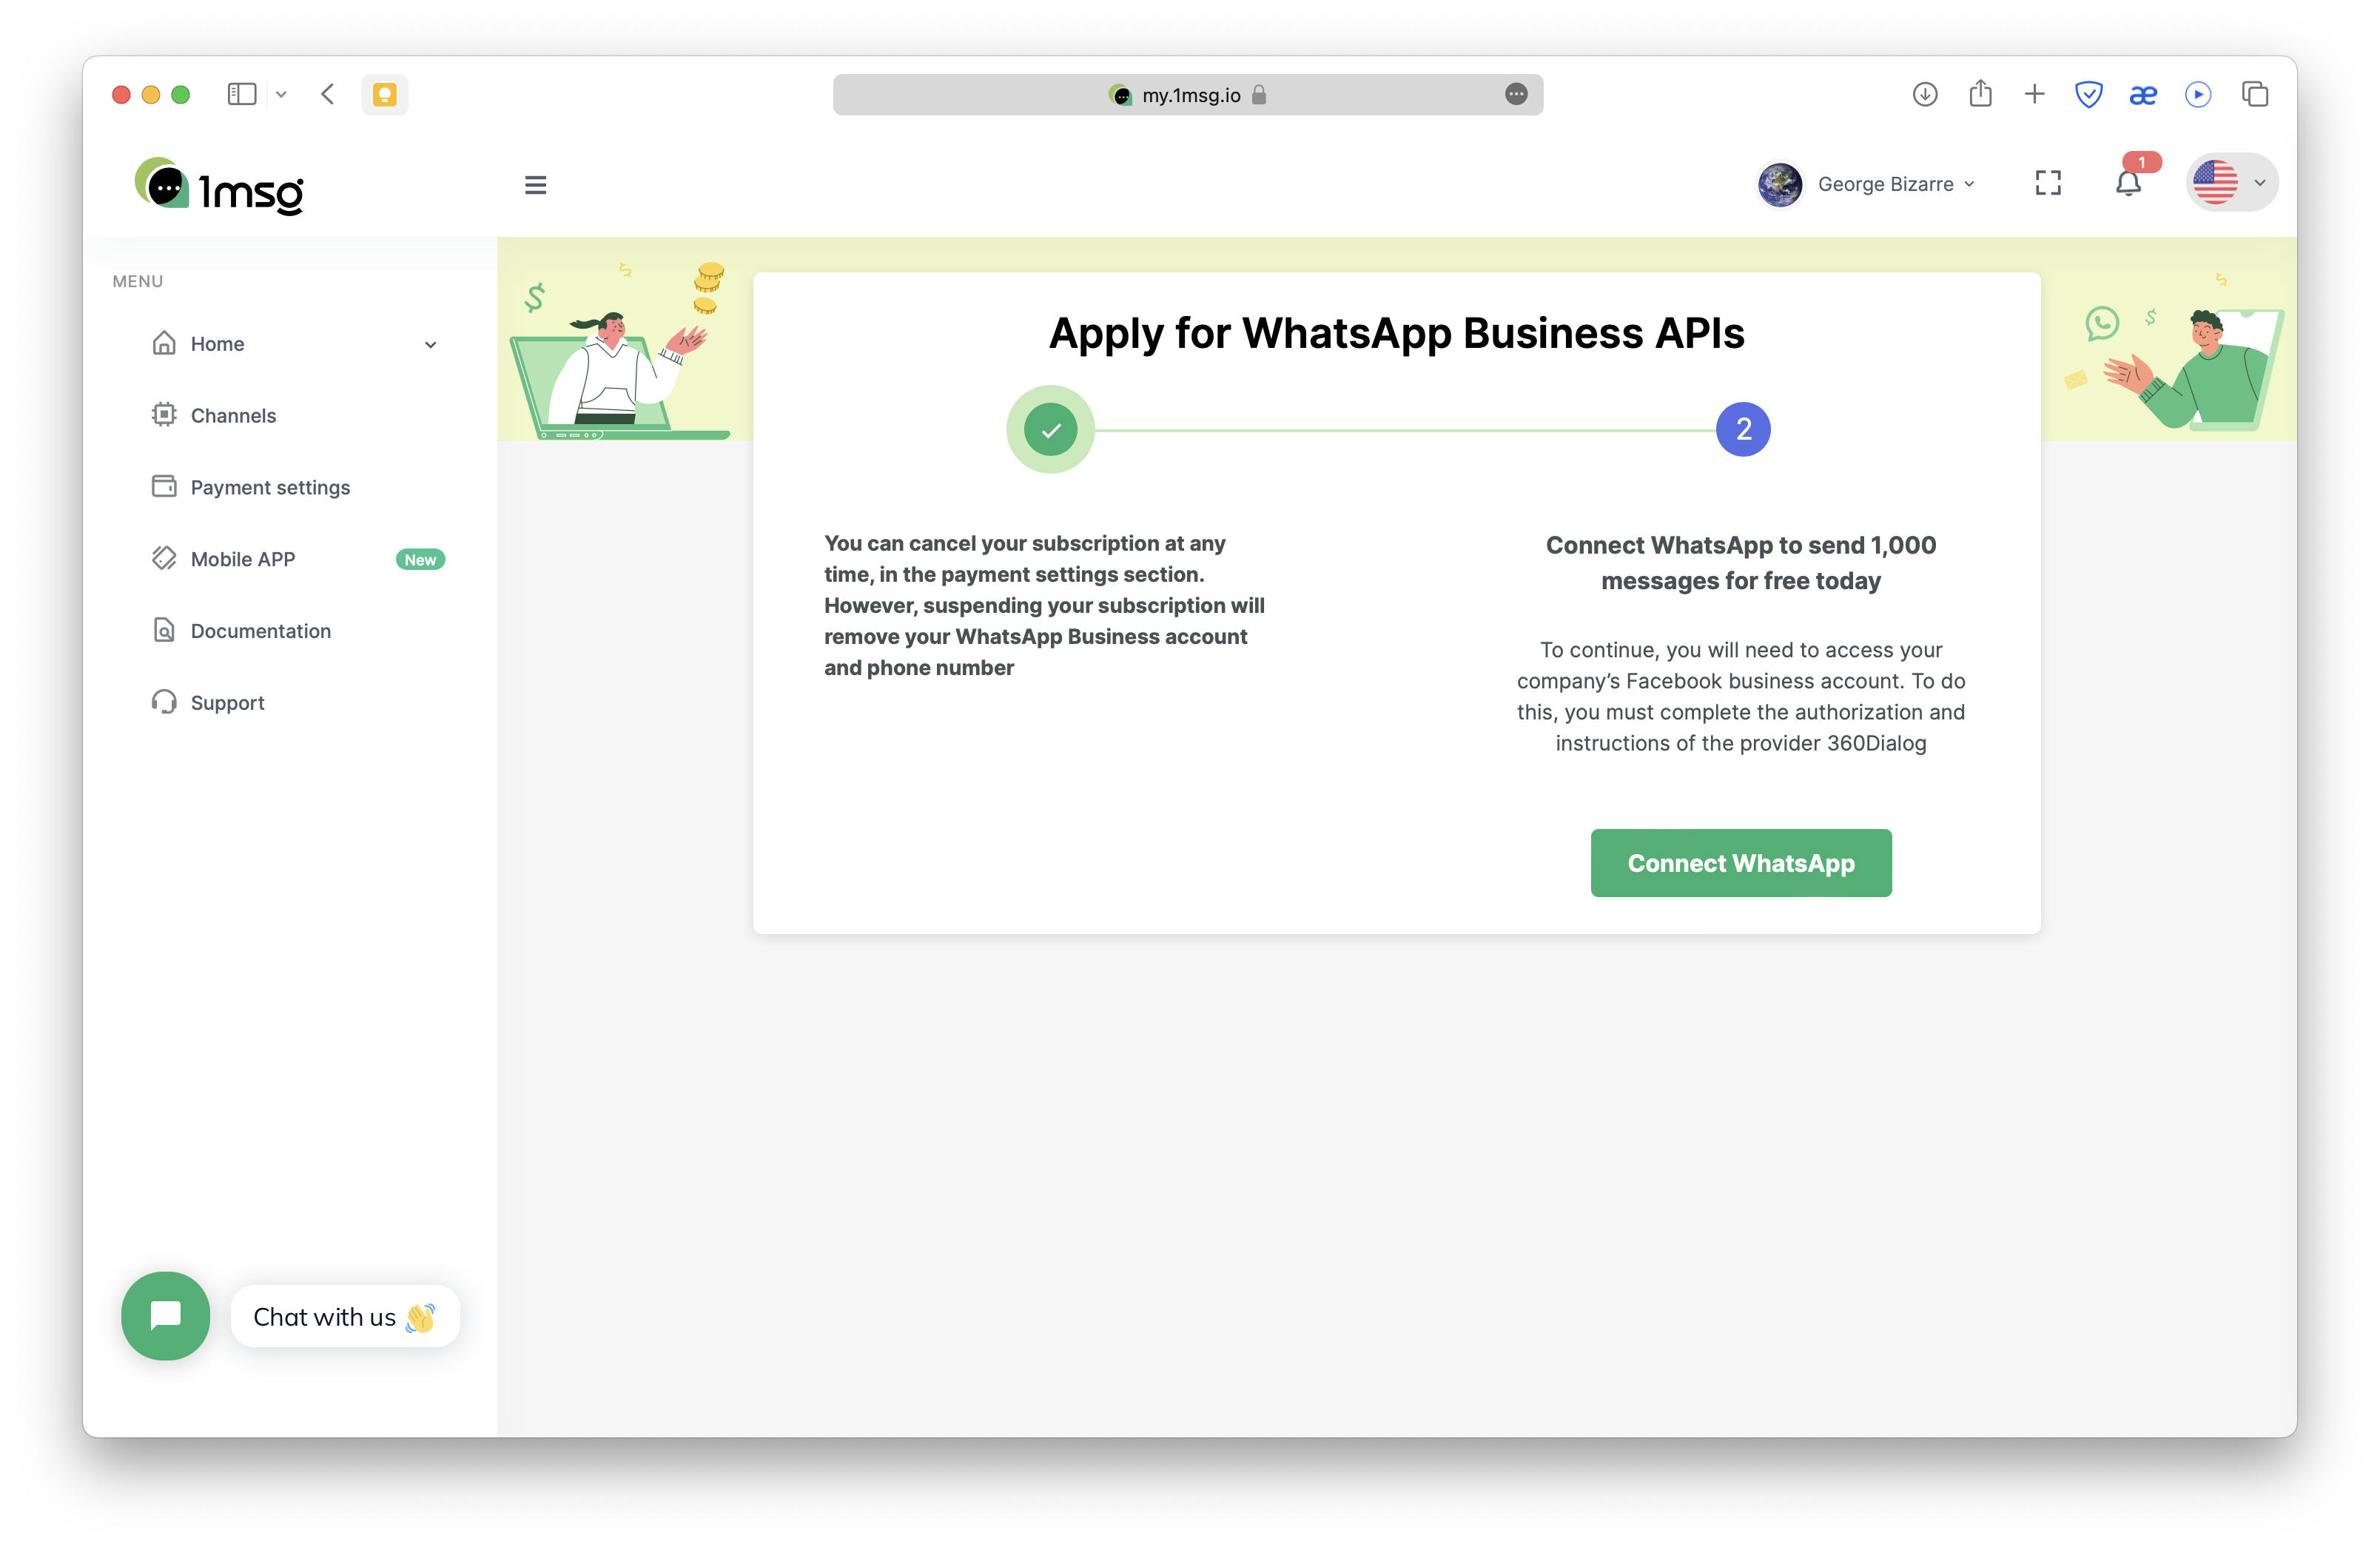2380x1547 pixels.
Task: Go to Payment settings
Action: (x=270, y=487)
